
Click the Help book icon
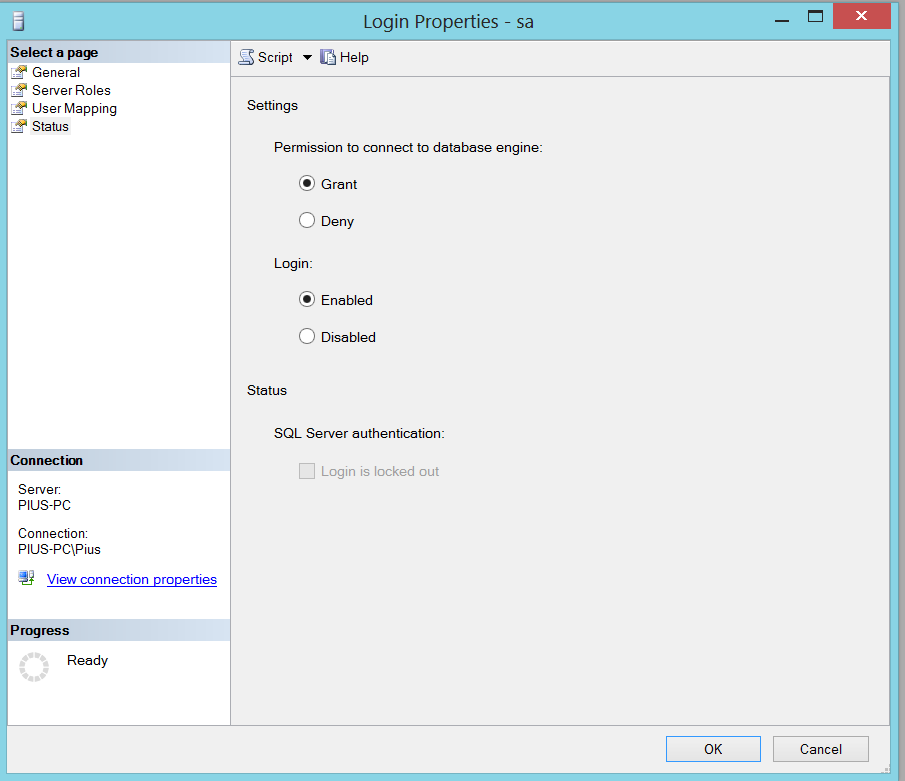[328, 57]
